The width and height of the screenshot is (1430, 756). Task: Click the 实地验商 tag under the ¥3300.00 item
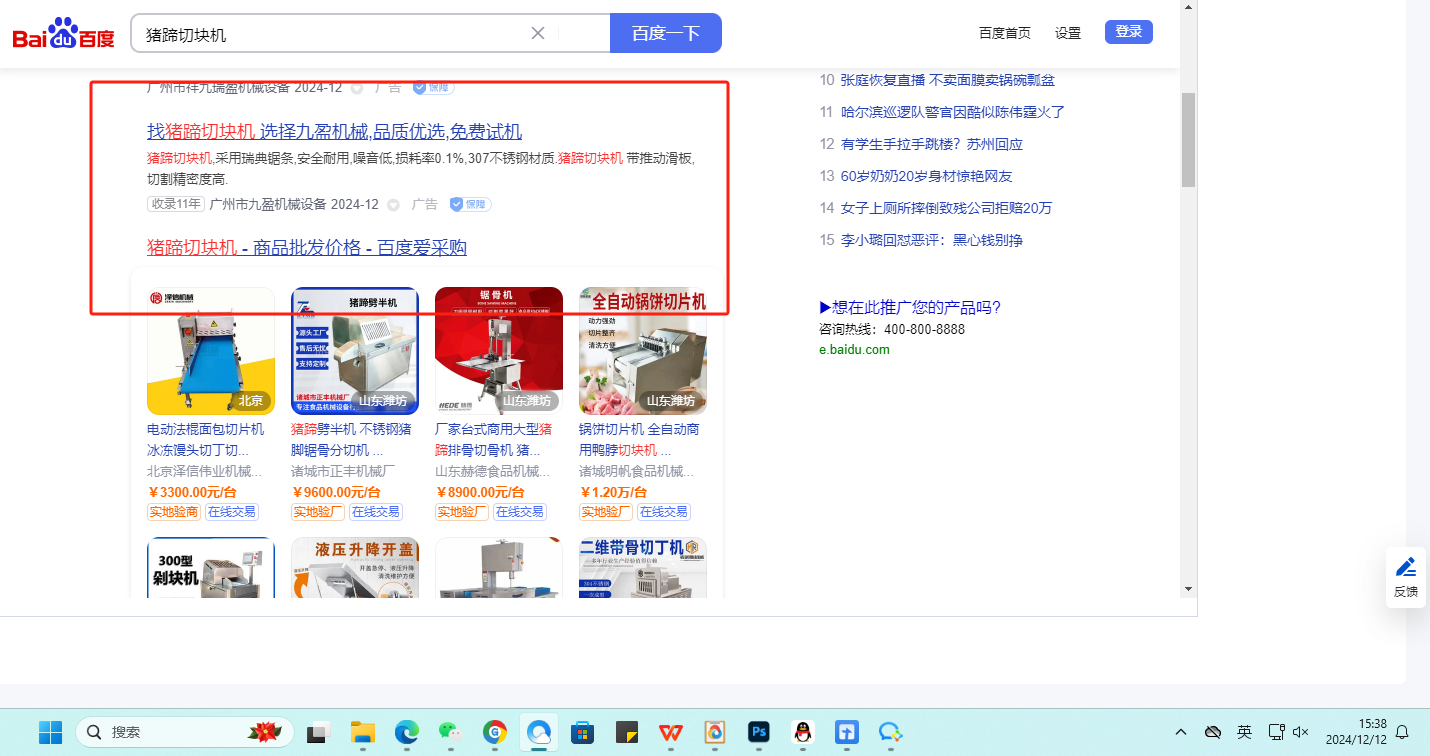(x=174, y=512)
